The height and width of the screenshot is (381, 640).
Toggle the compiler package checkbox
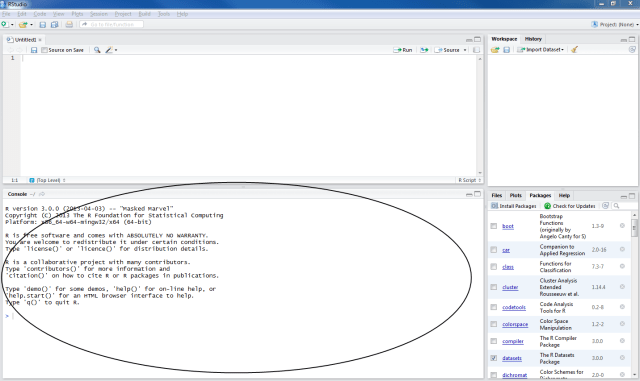point(493,341)
